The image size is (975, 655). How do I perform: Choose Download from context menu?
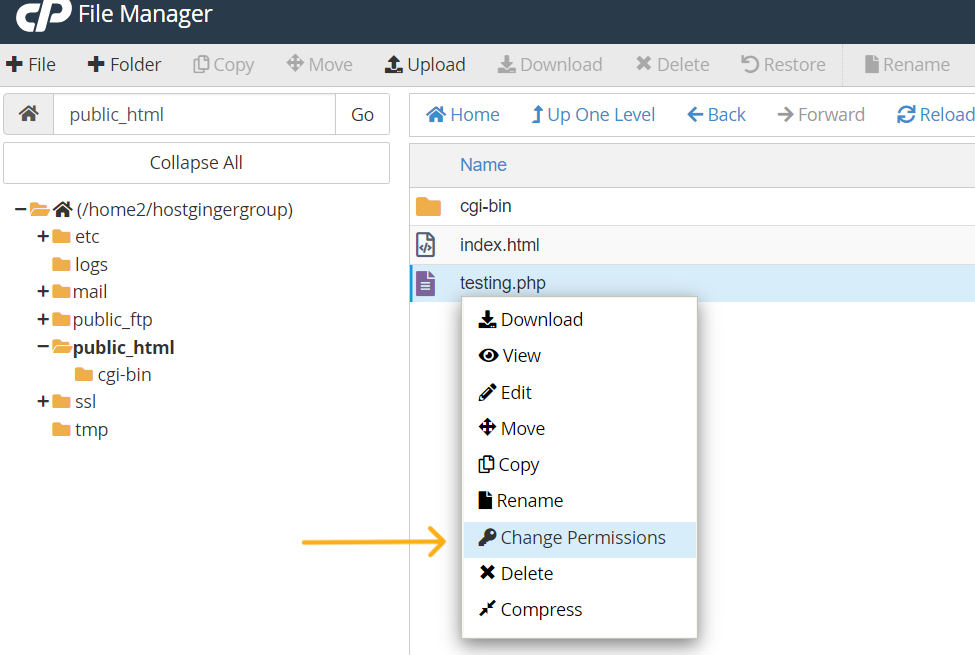point(580,320)
